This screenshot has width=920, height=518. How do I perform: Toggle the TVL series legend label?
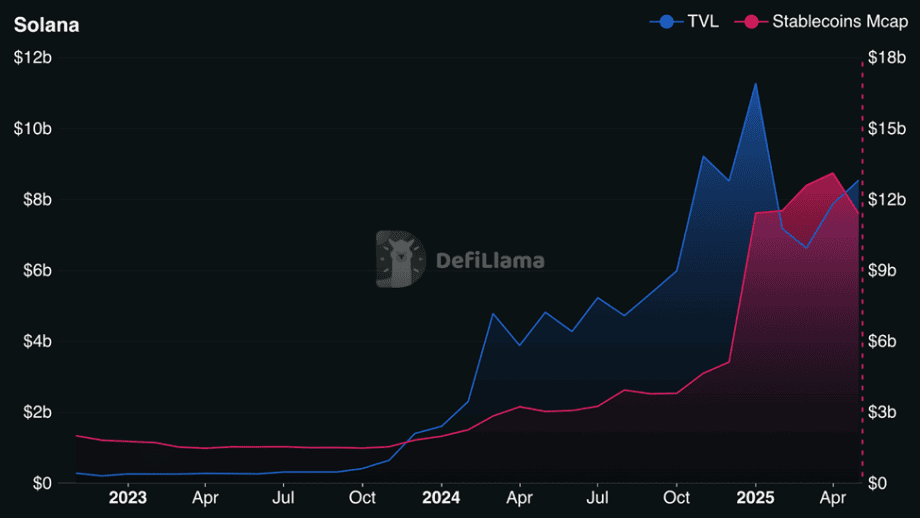[x=702, y=22]
